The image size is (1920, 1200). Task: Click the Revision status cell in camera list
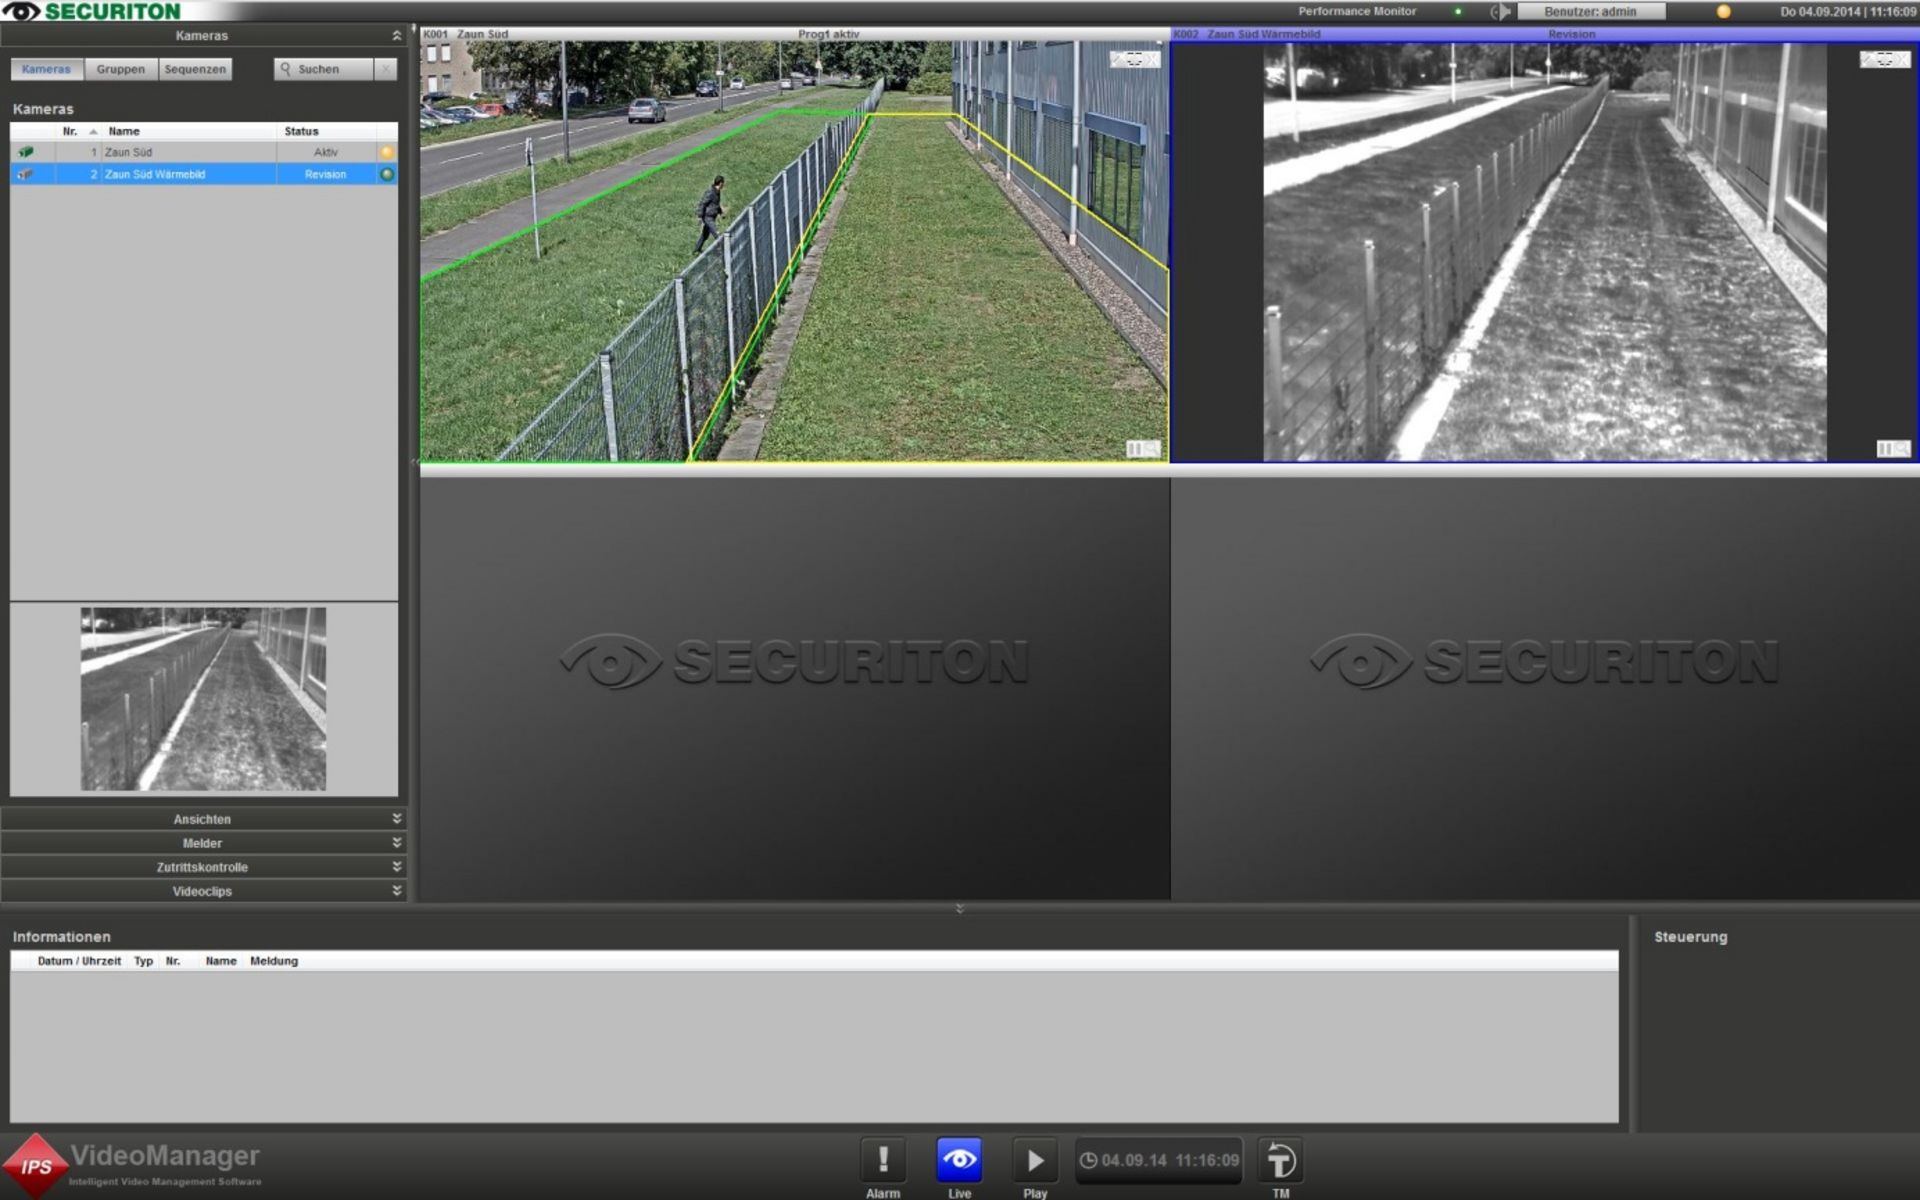326,174
